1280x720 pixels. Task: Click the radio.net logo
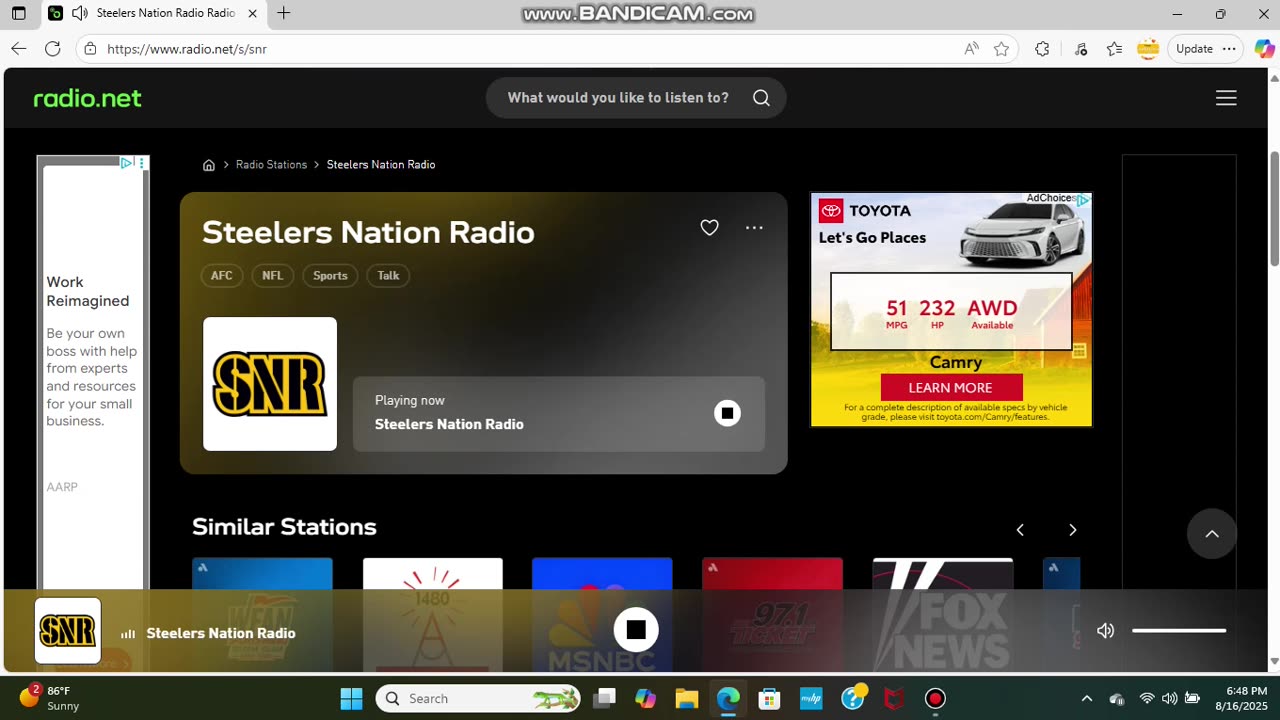click(x=88, y=98)
